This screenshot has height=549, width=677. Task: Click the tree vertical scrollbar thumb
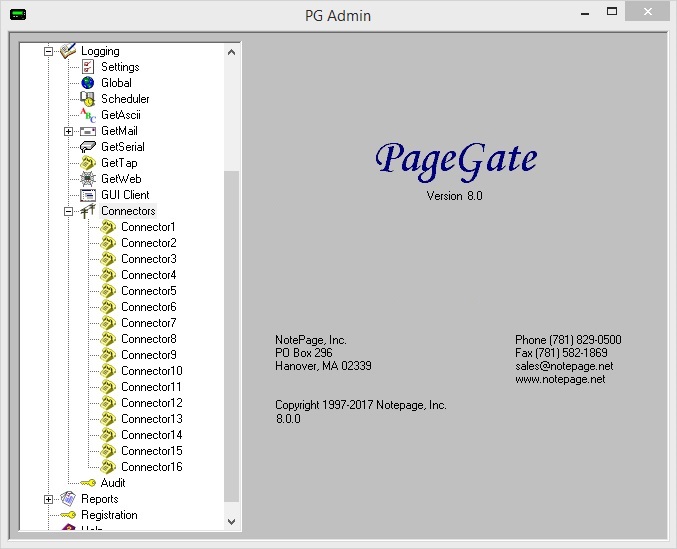click(x=231, y=336)
